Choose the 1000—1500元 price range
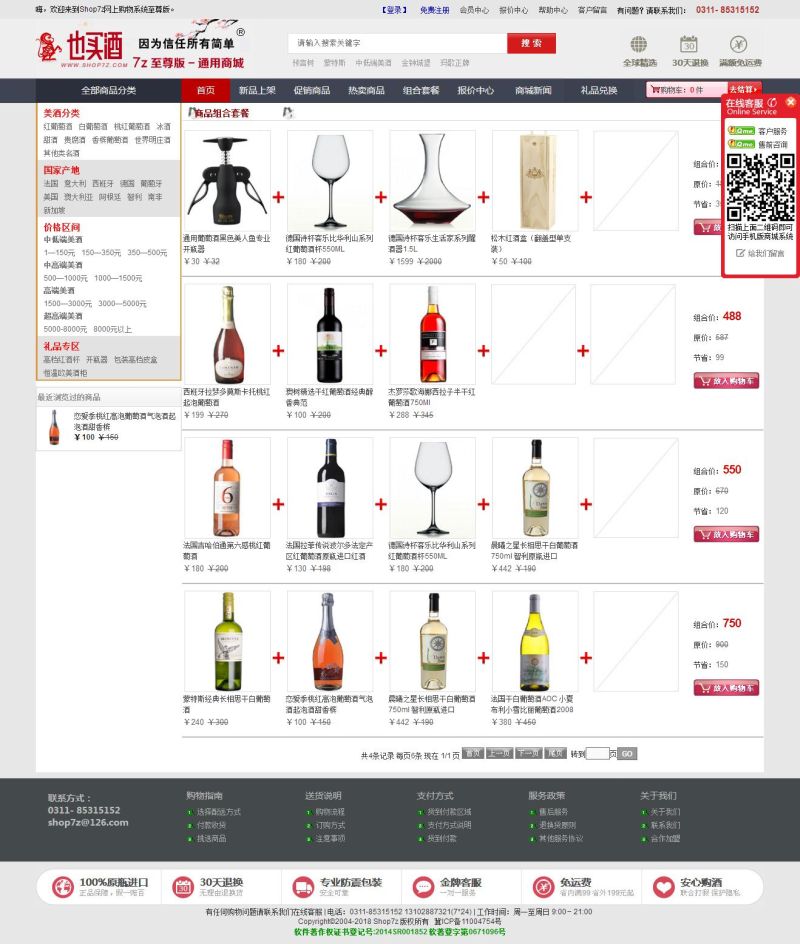 (x=118, y=278)
